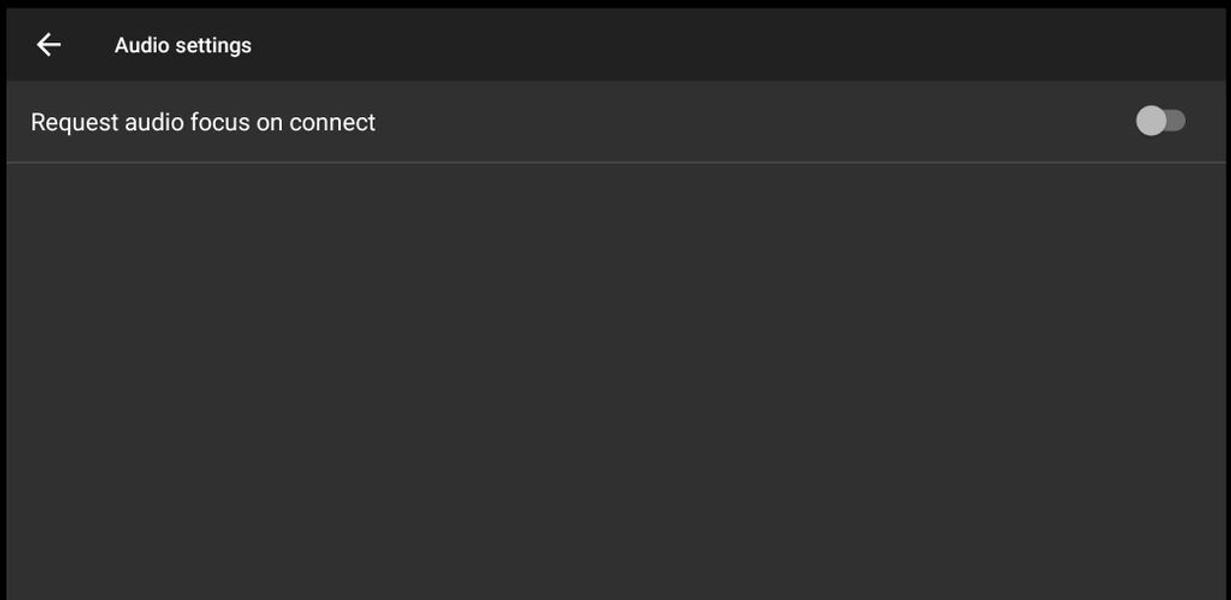Turn on the Request audio focus toggle
This screenshot has height=600, width=1231.
click(x=1160, y=121)
